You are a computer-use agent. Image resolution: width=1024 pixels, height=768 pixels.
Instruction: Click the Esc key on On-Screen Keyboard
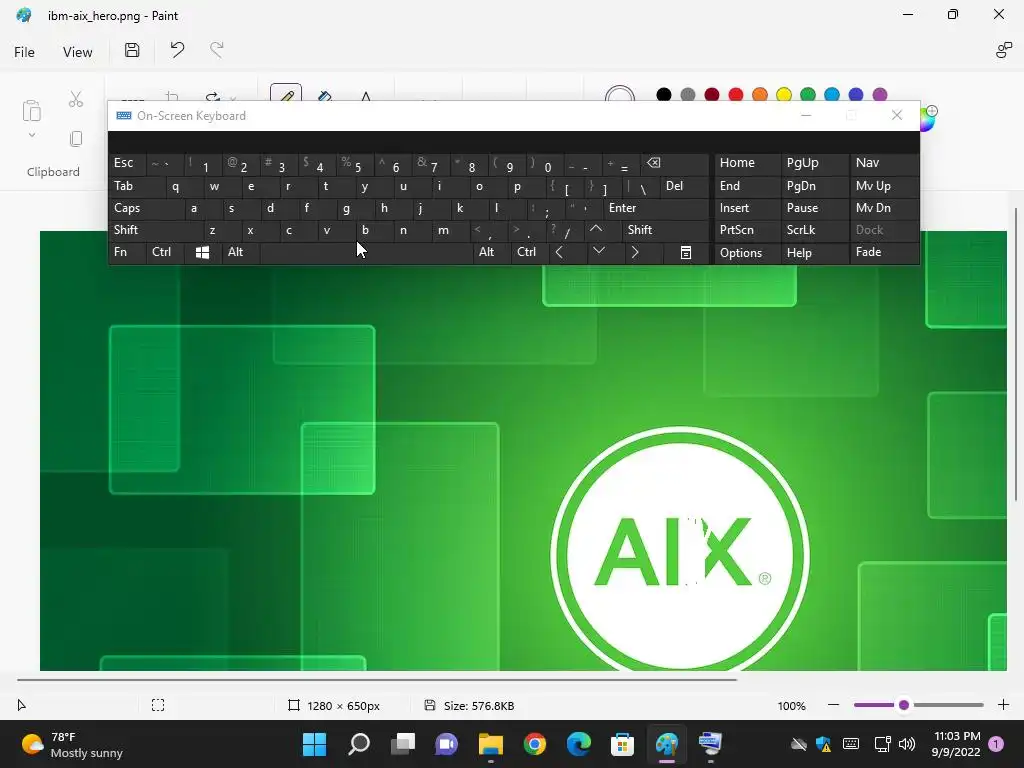[x=127, y=163]
